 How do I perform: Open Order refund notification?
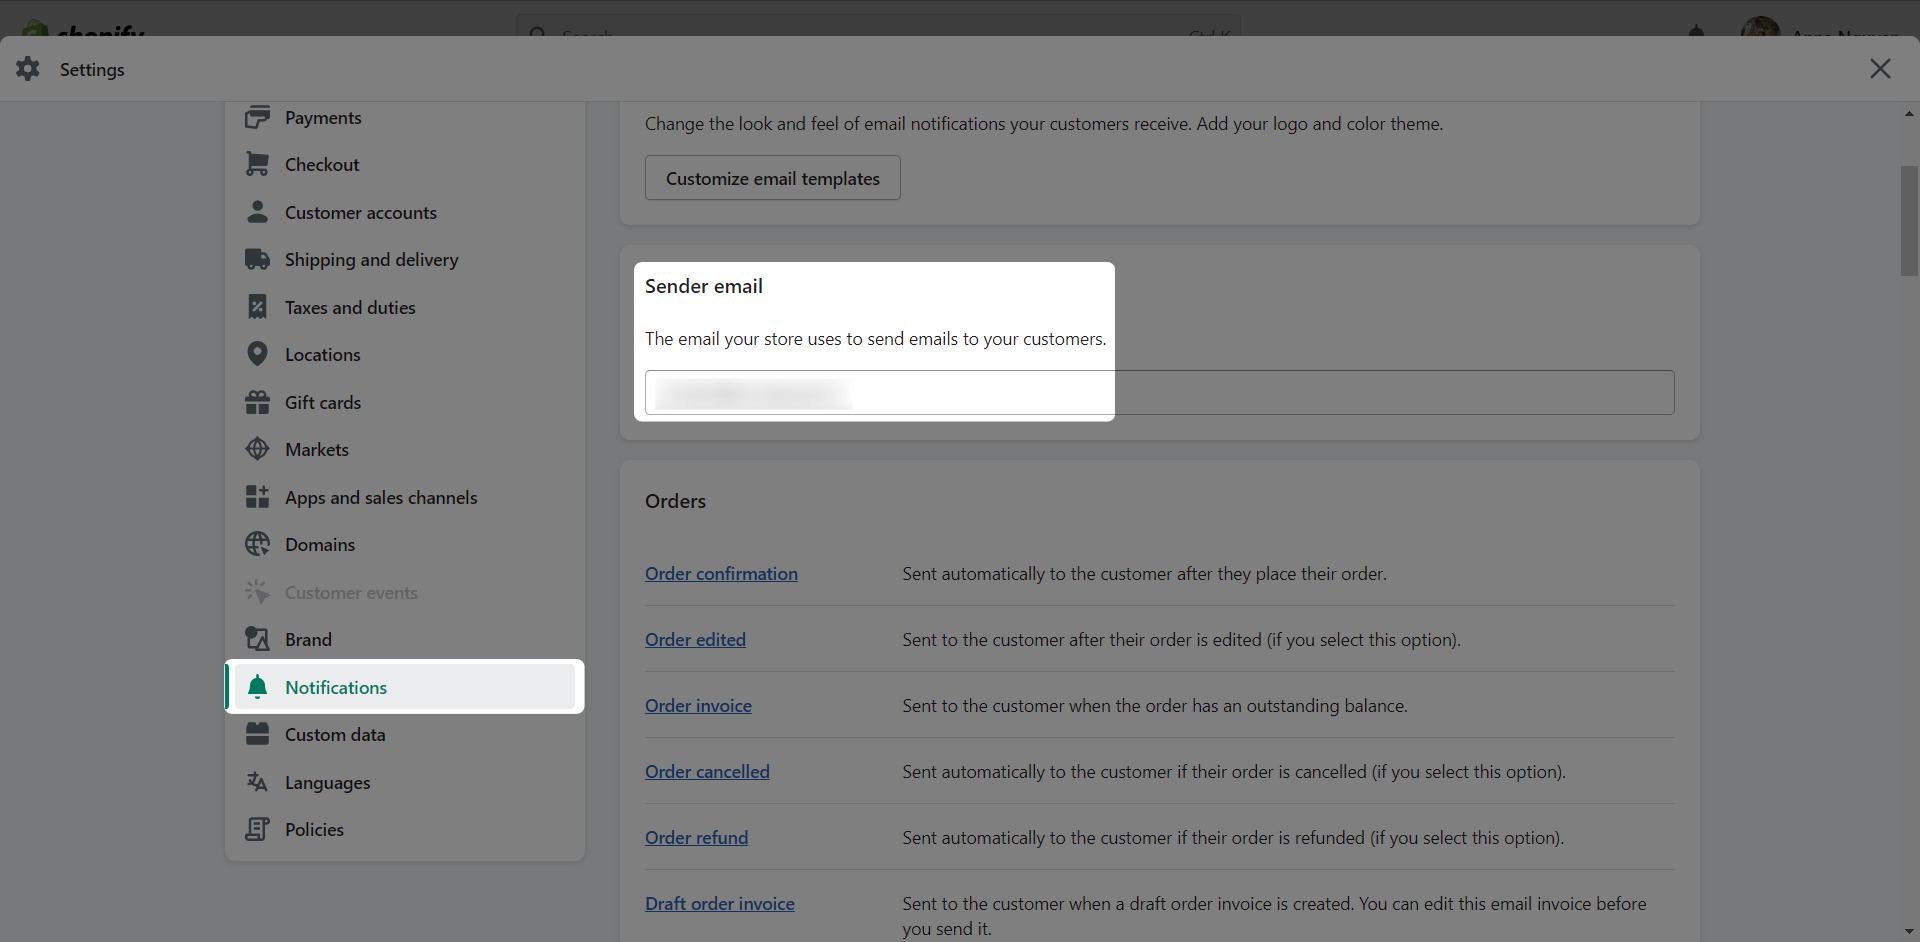point(696,838)
